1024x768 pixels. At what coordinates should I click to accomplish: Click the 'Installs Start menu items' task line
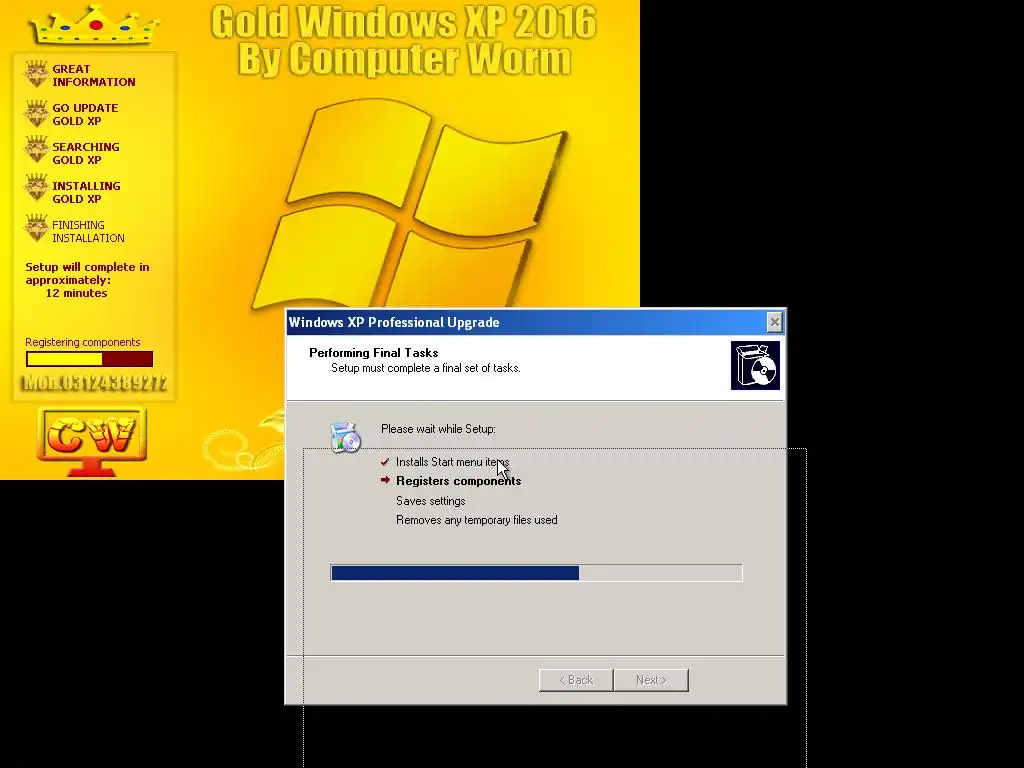(x=453, y=462)
